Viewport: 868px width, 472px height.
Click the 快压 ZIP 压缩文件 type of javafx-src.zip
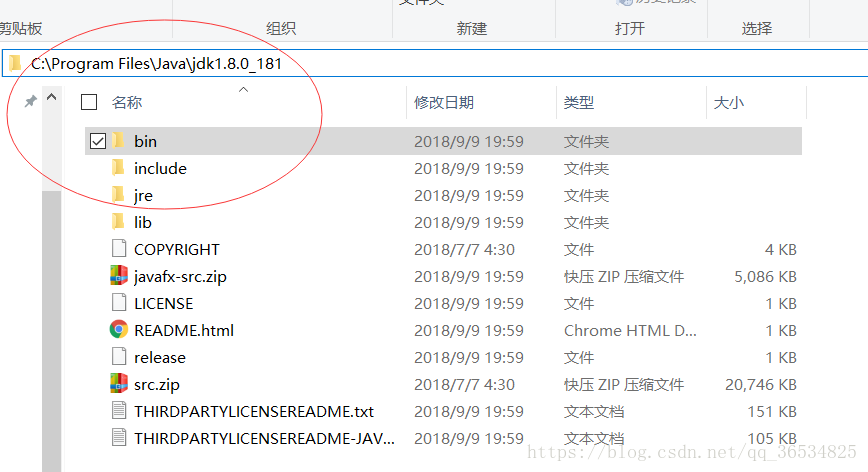point(624,277)
